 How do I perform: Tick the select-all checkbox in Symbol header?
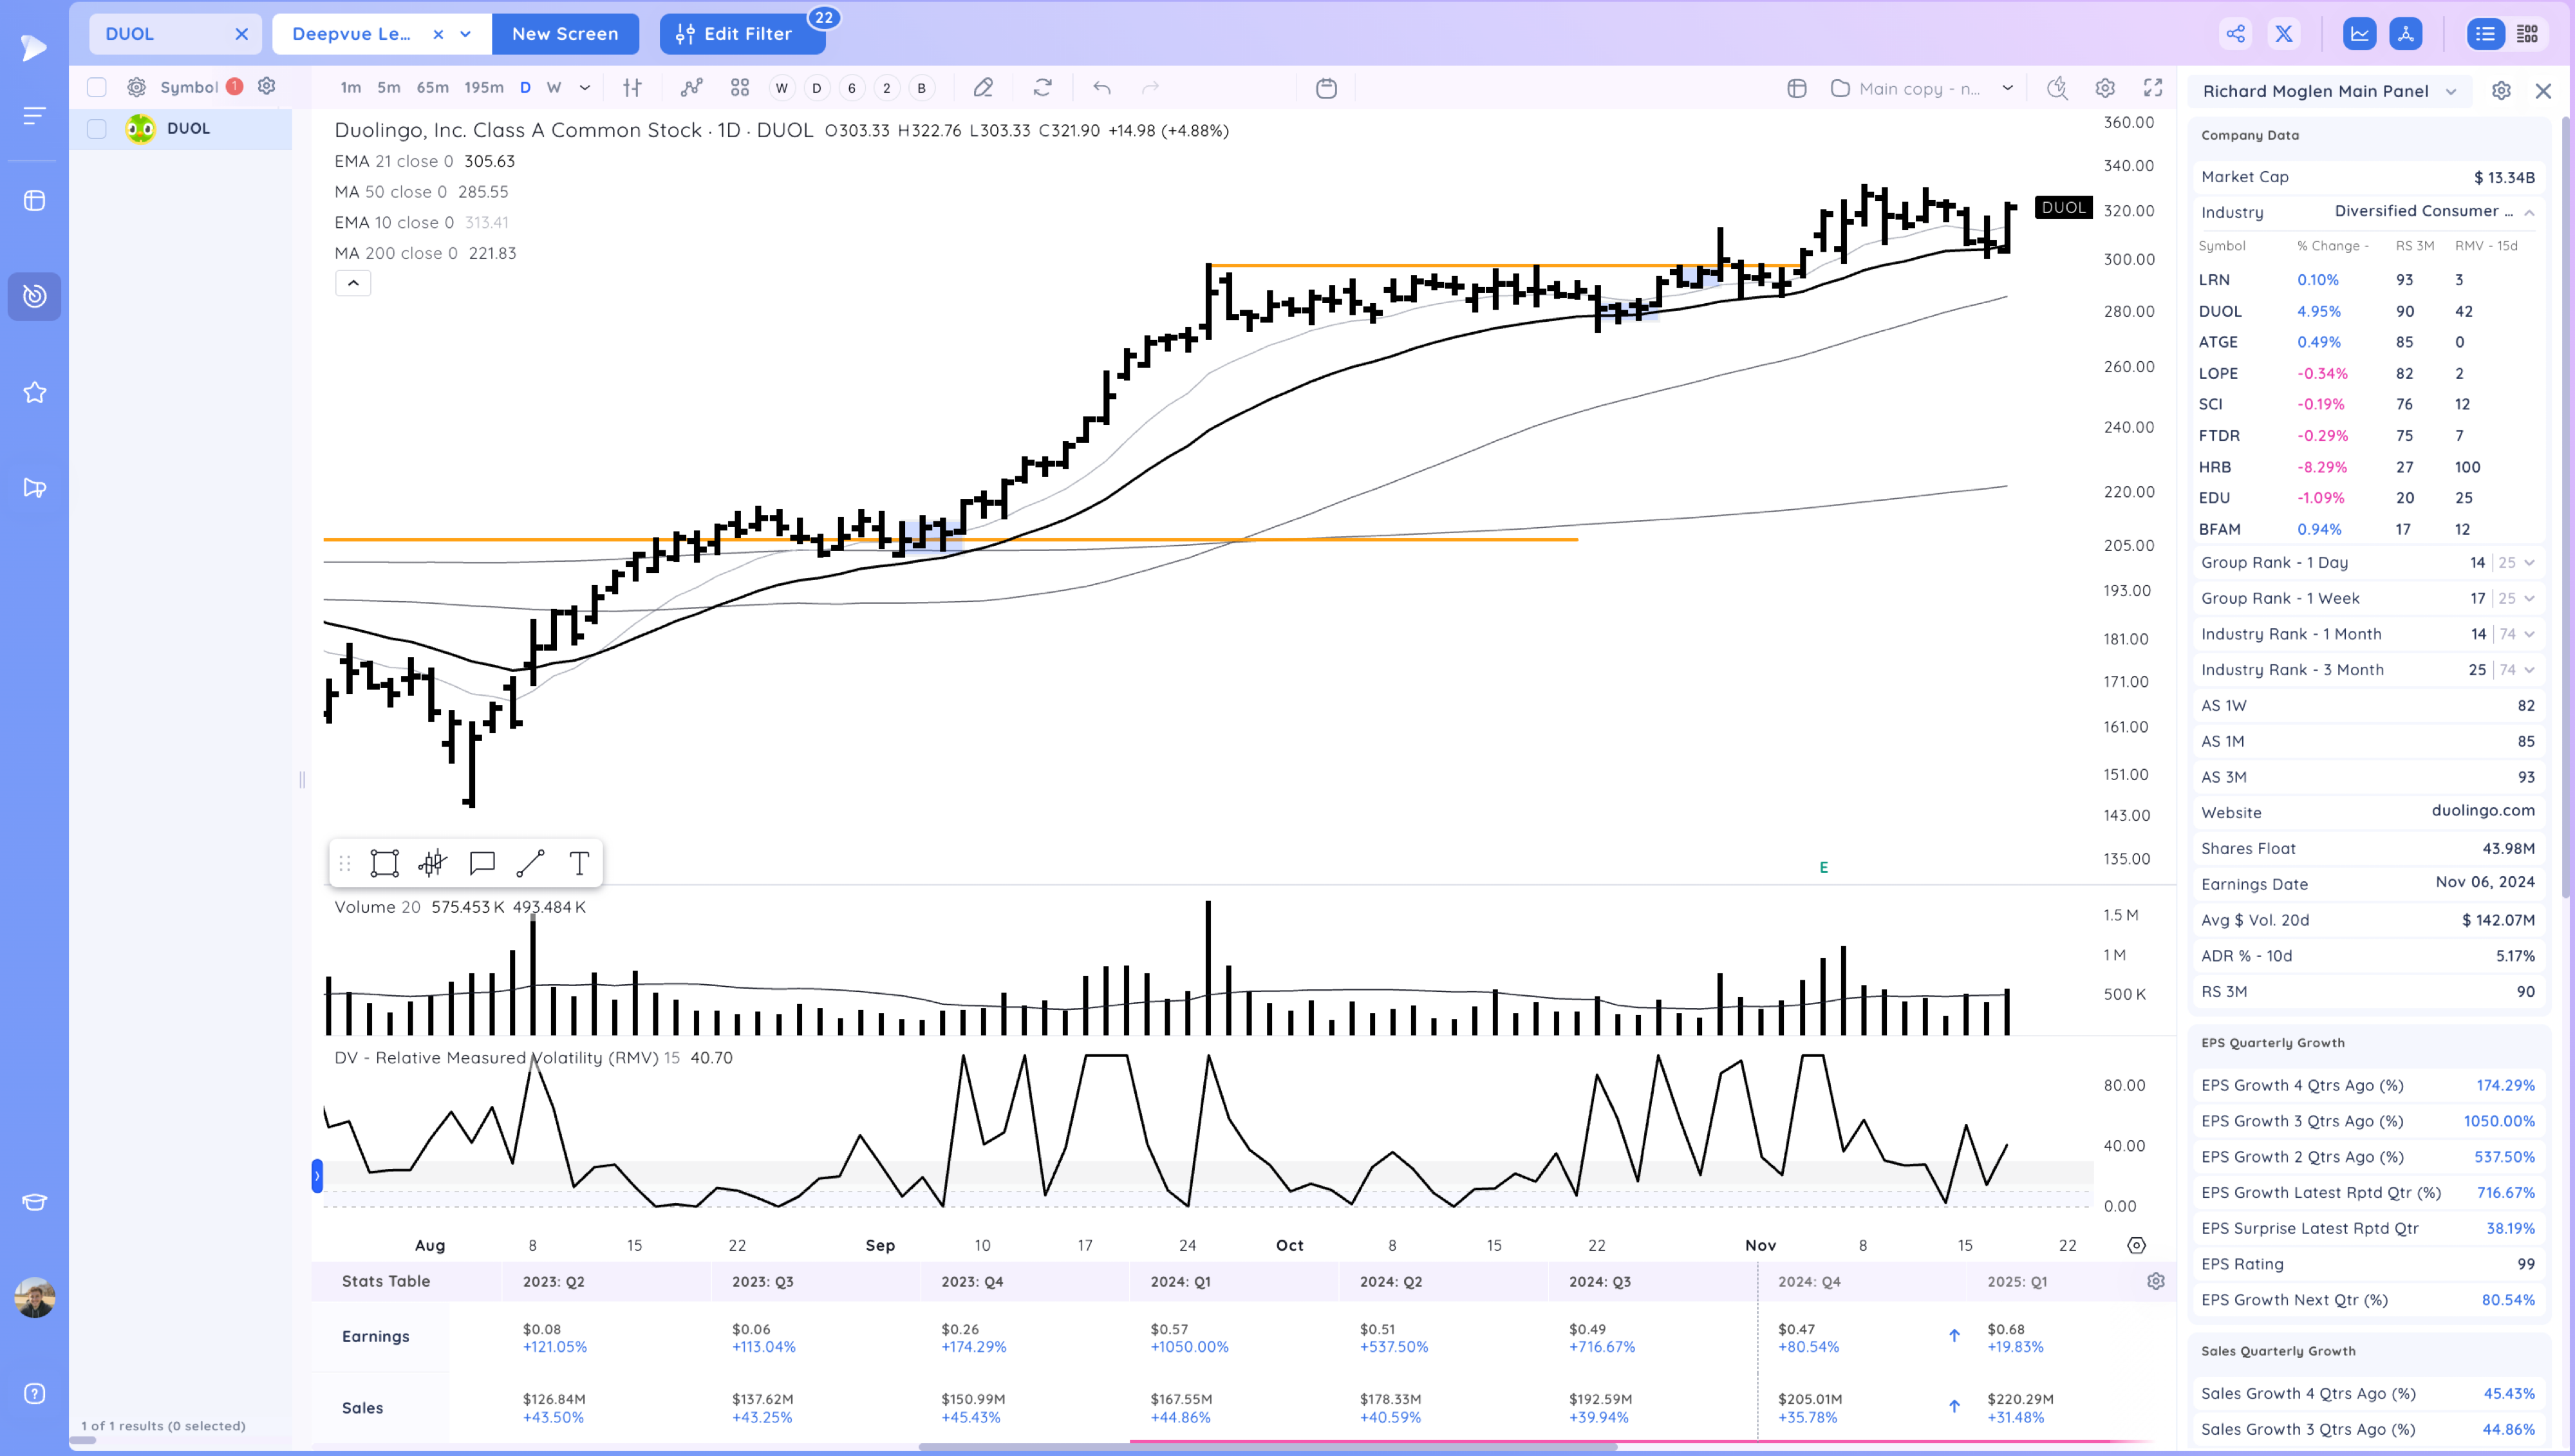click(x=97, y=87)
